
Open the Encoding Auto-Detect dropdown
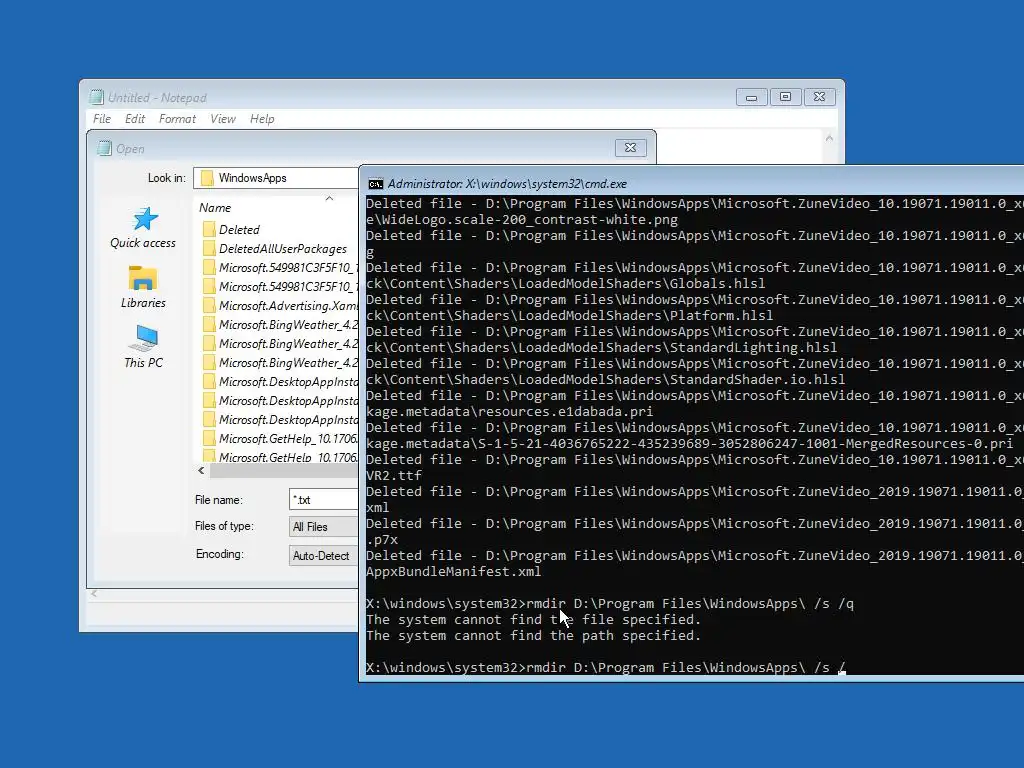pos(324,555)
